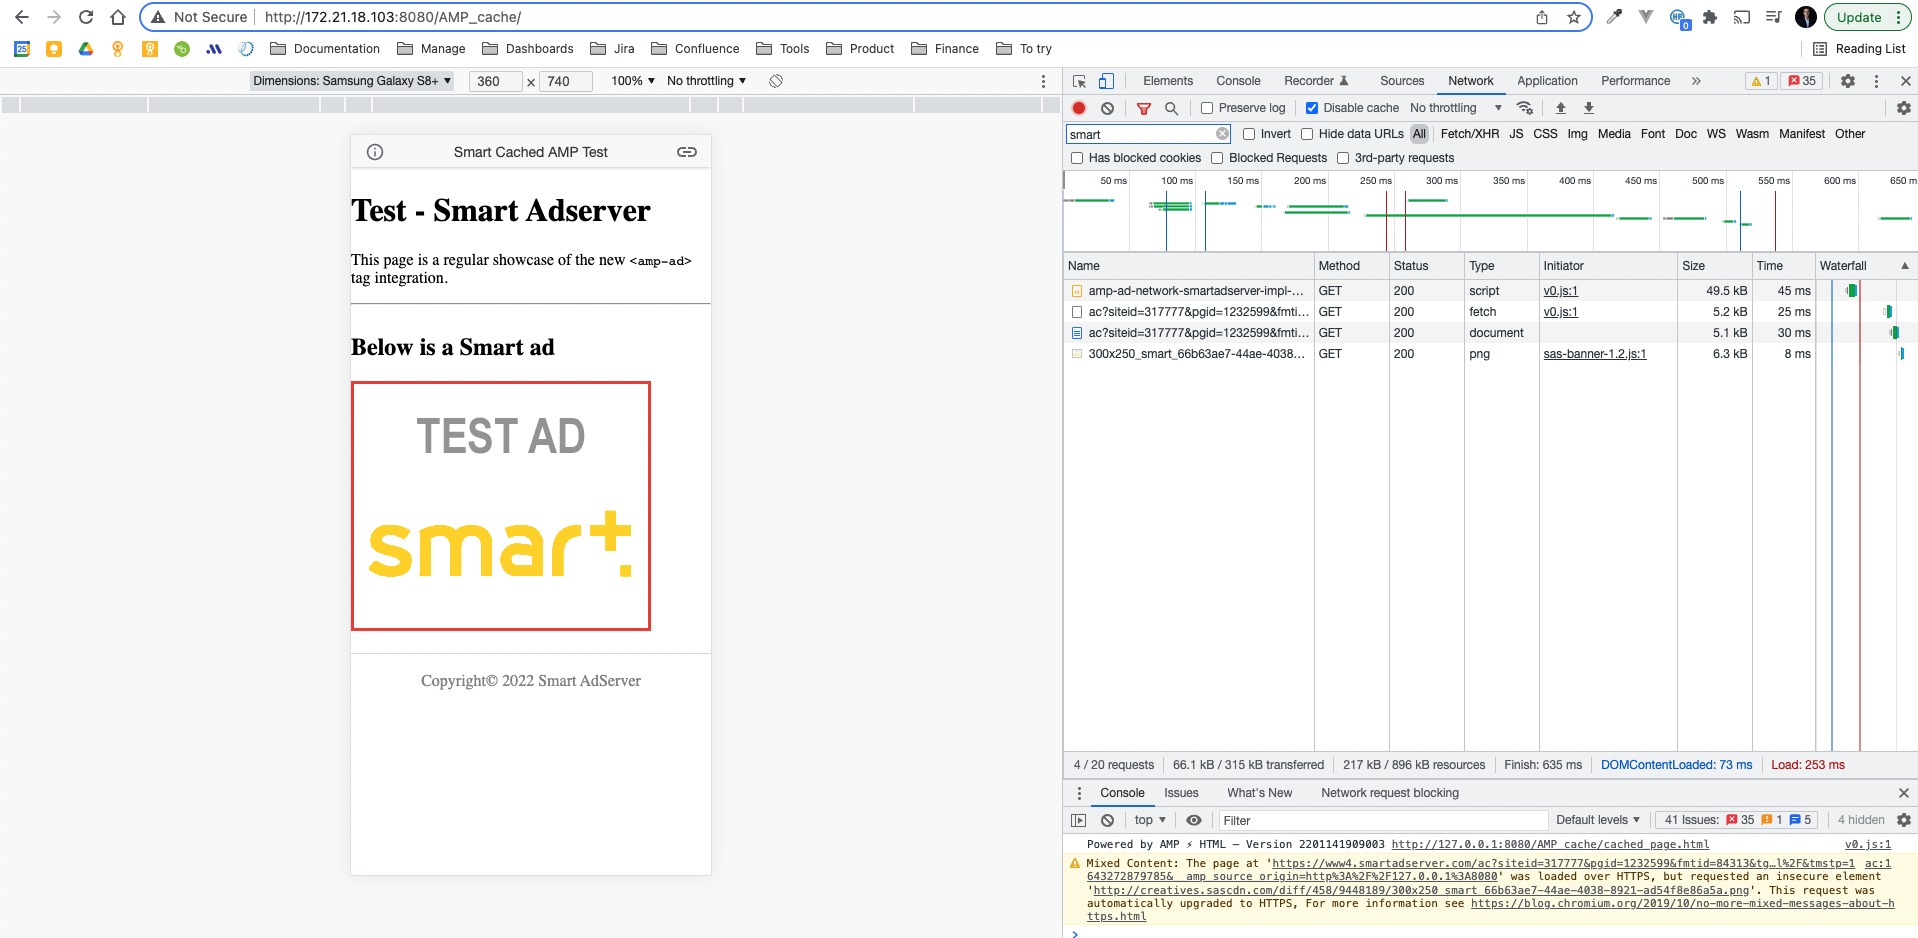This screenshot has height=938, width=1918.
Task: Enable 3rd-party requests filter
Action: [x=1343, y=158]
